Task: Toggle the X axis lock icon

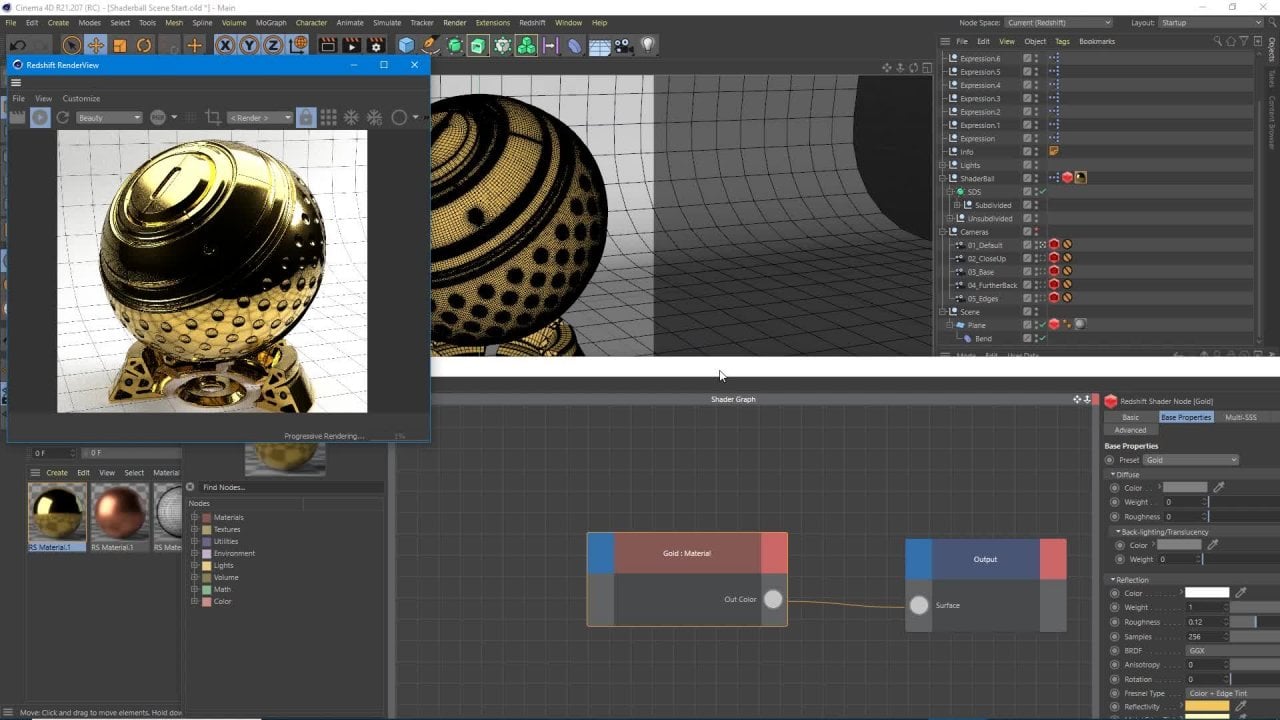Action: coord(225,45)
